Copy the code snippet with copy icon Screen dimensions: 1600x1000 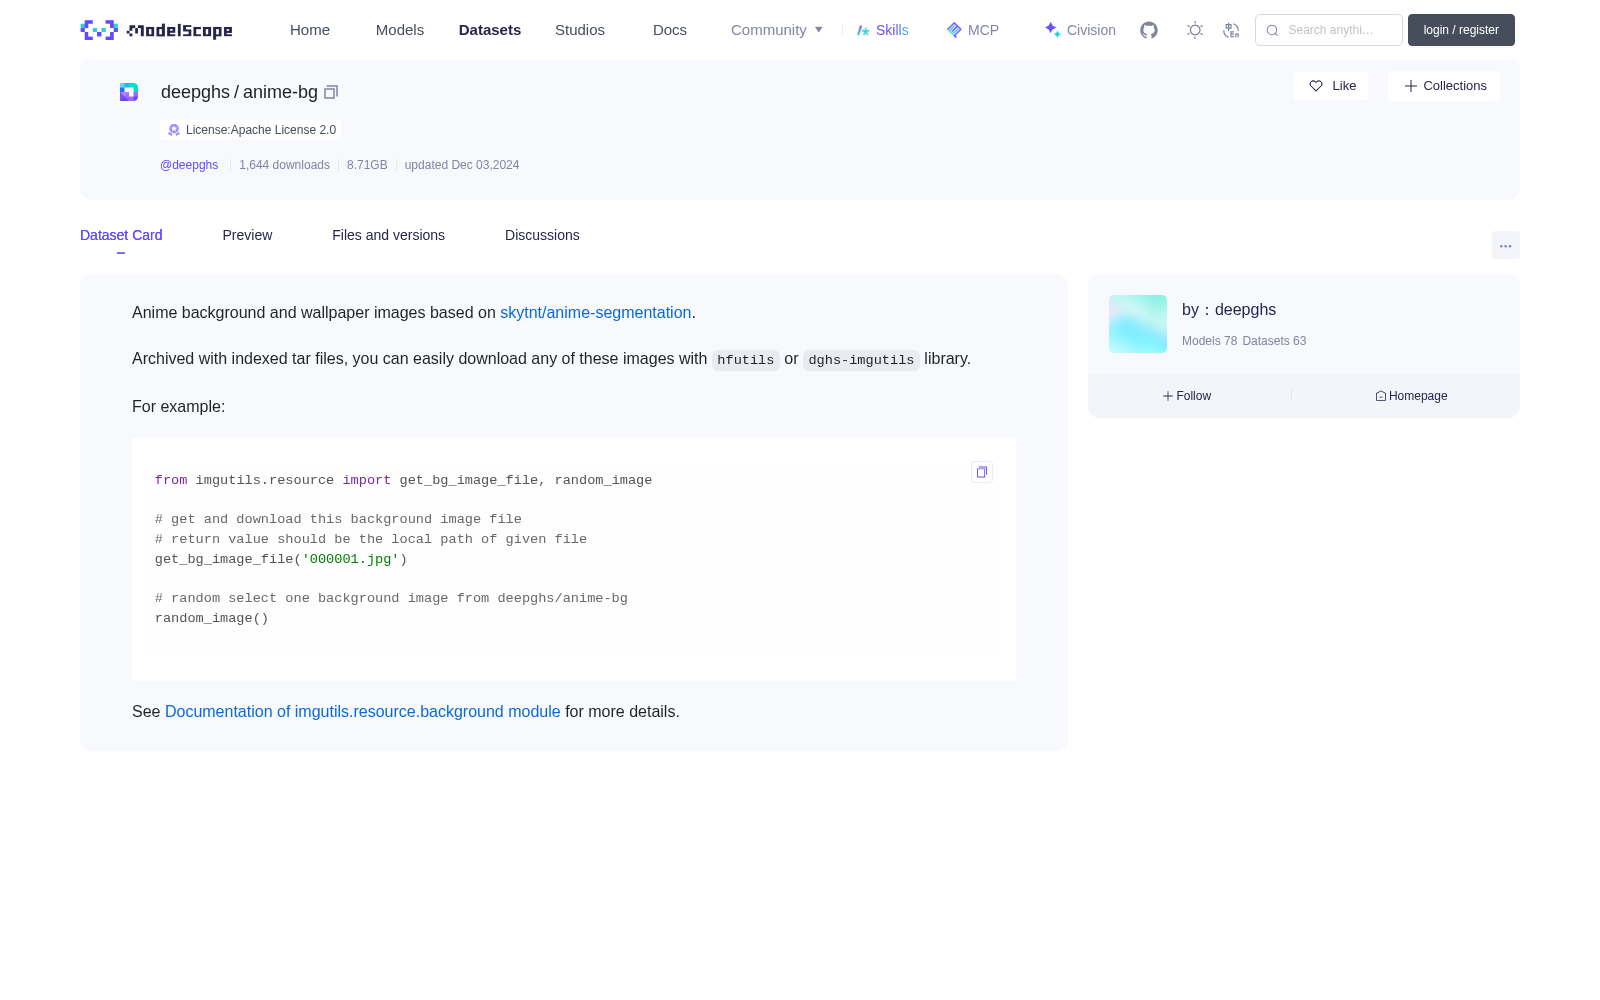pos(982,472)
